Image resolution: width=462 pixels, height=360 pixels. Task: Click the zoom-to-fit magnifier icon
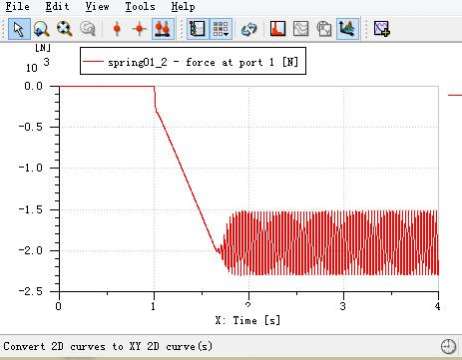(64, 29)
